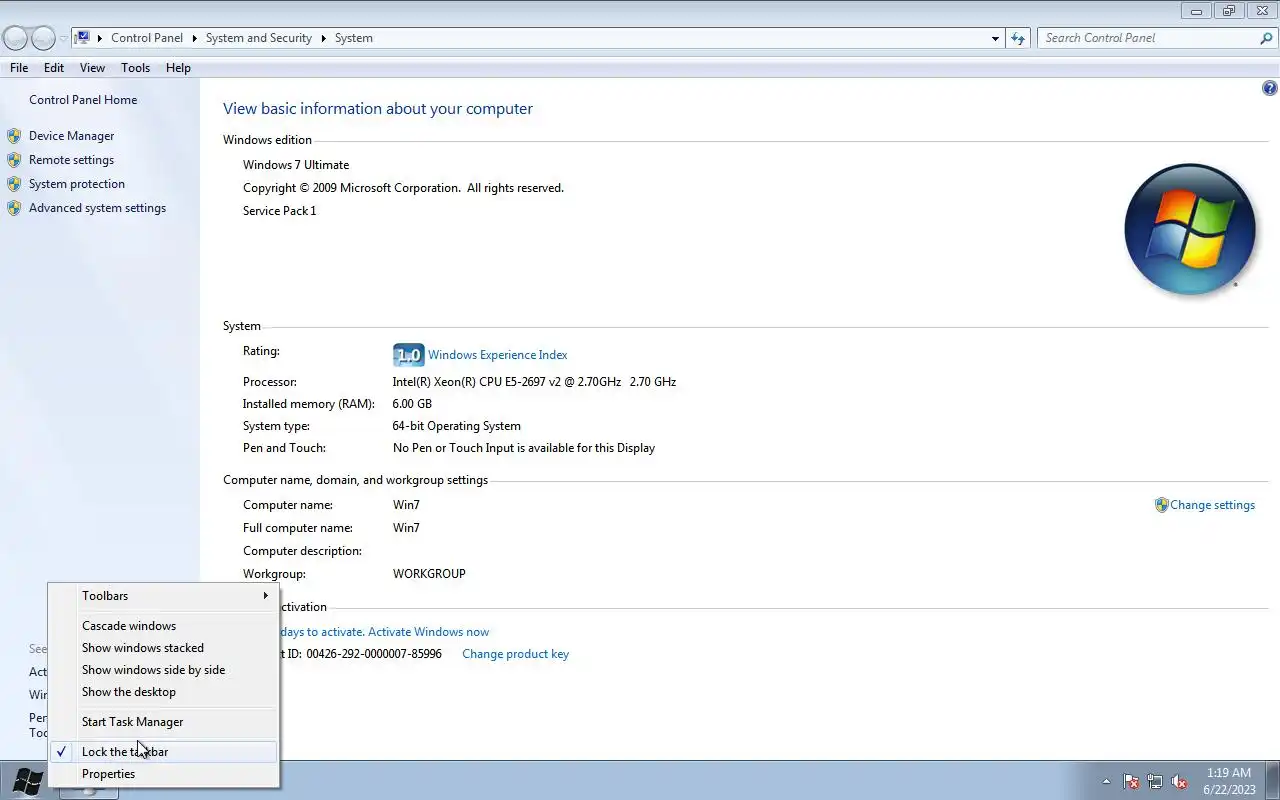Screen dimensions: 1280x800
Task: Toggle Lock the taskbar option
Action: 164,752
